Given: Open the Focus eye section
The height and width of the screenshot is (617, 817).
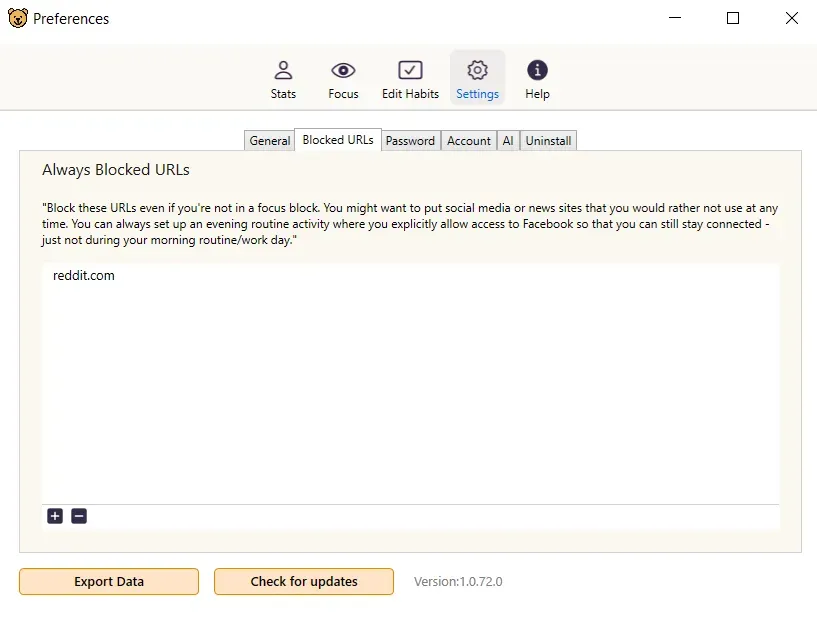Looking at the screenshot, I should (x=343, y=79).
